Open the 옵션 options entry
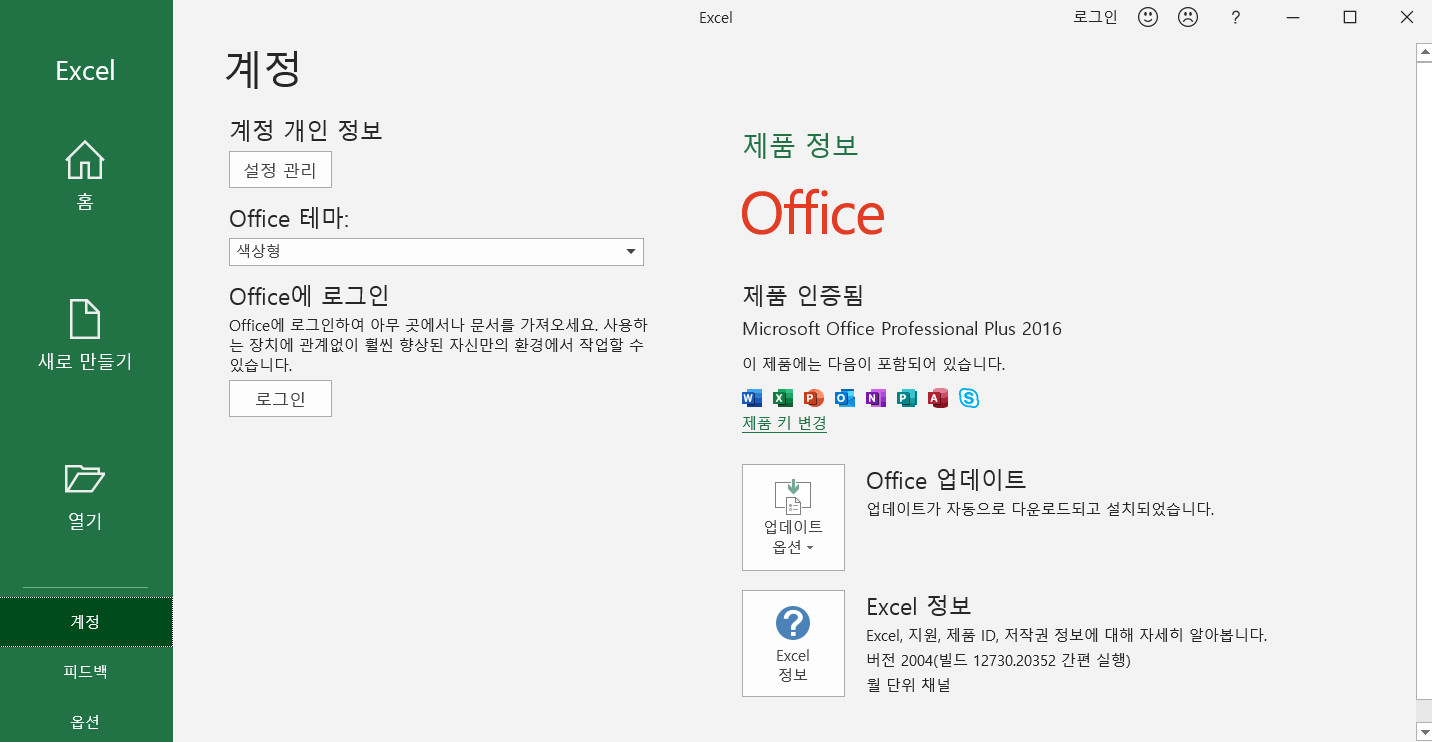The height and width of the screenshot is (742, 1432). (86, 722)
